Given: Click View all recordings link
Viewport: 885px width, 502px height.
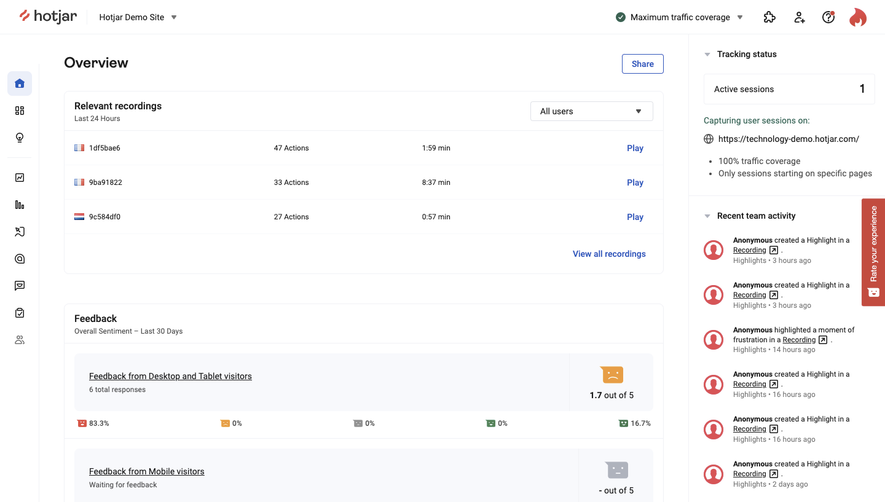Looking at the screenshot, I should tap(609, 254).
